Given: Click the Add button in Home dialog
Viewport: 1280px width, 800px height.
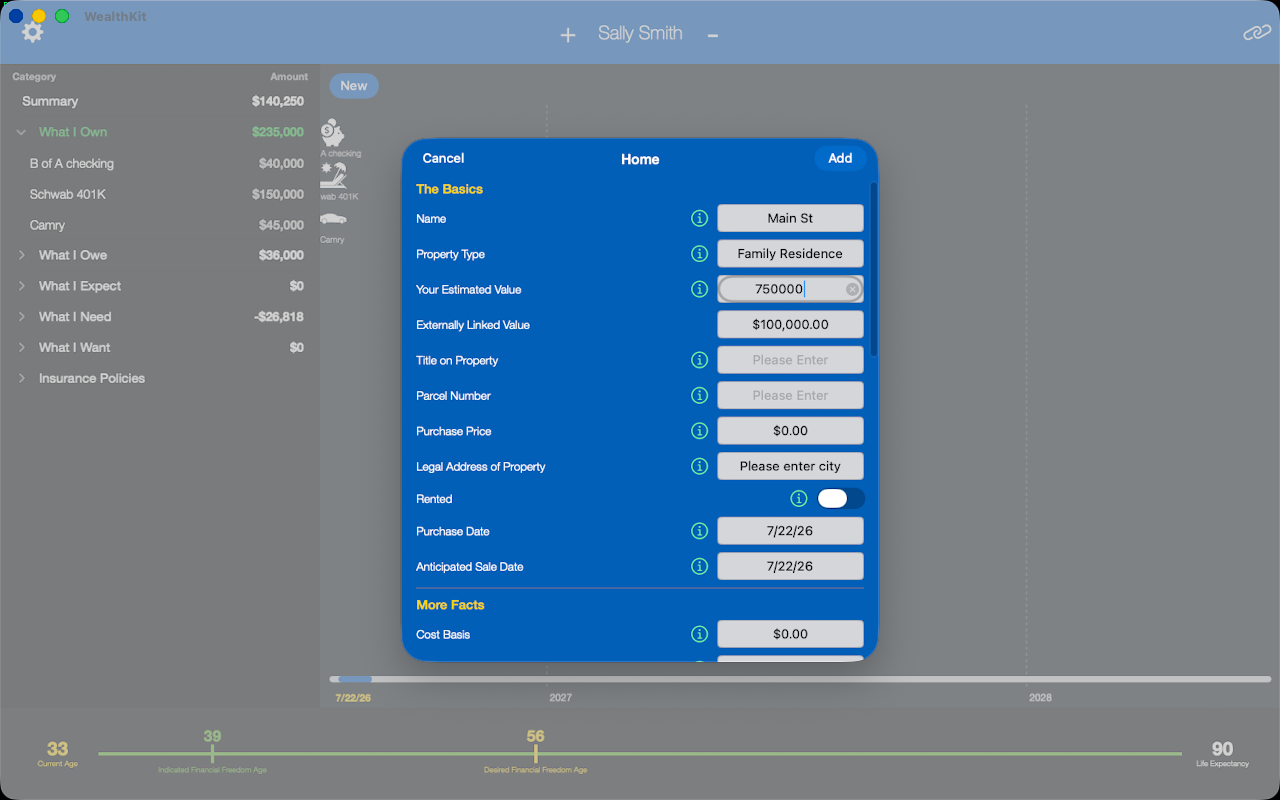Looking at the screenshot, I should 840,158.
